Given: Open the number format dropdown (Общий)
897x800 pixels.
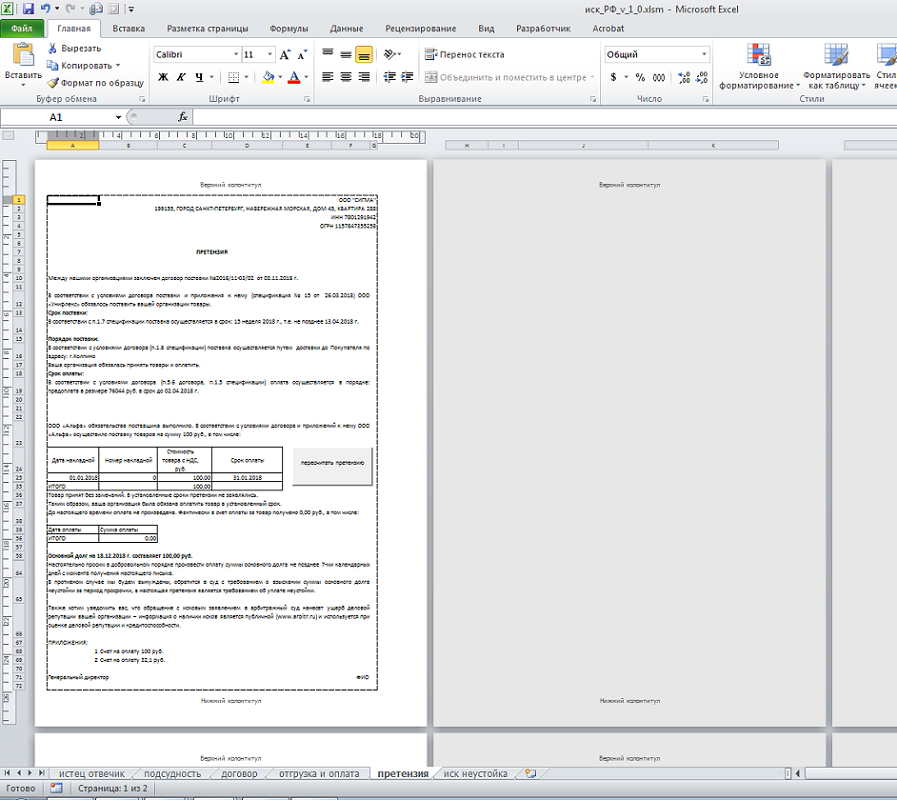Looking at the screenshot, I should 704,54.
